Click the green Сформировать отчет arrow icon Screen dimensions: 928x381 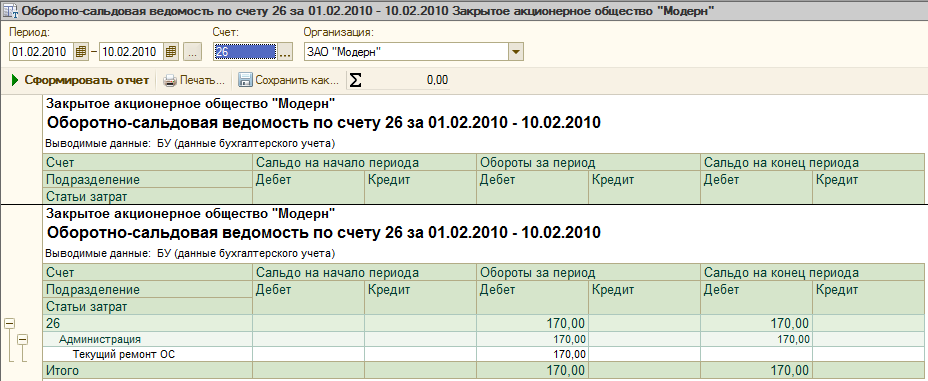pos(15,80)
